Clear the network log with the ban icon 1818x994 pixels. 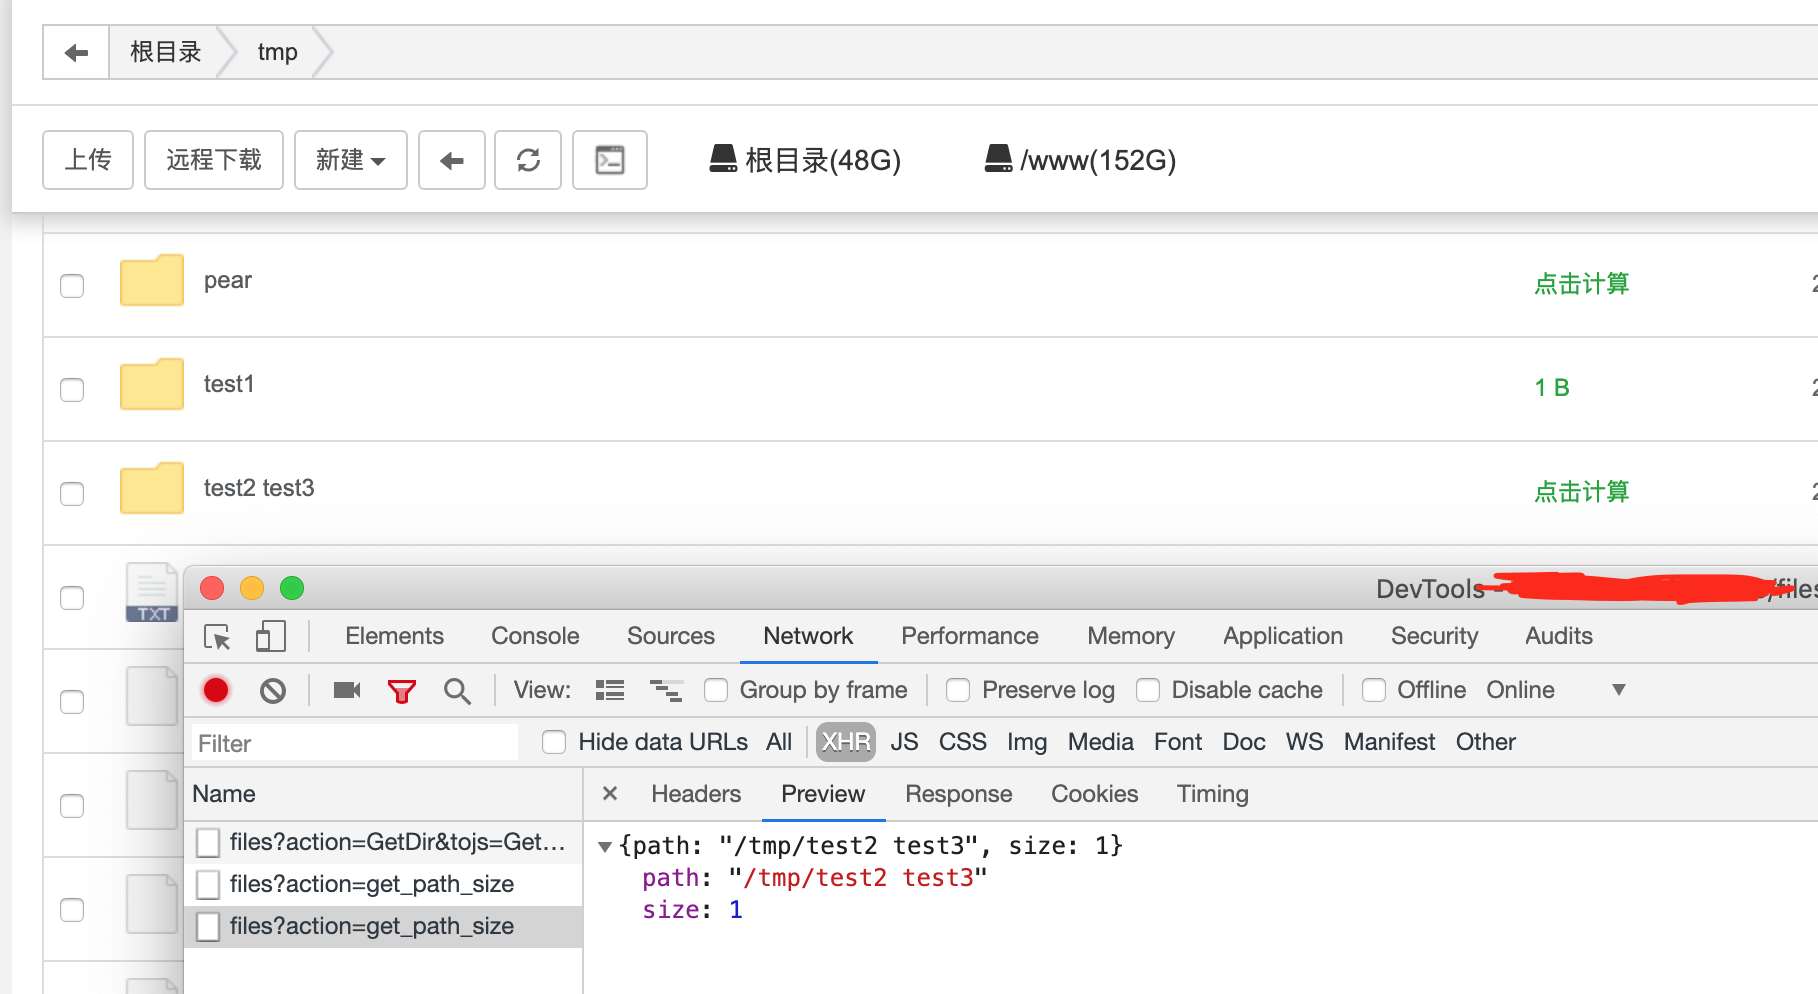coord(273,691)
